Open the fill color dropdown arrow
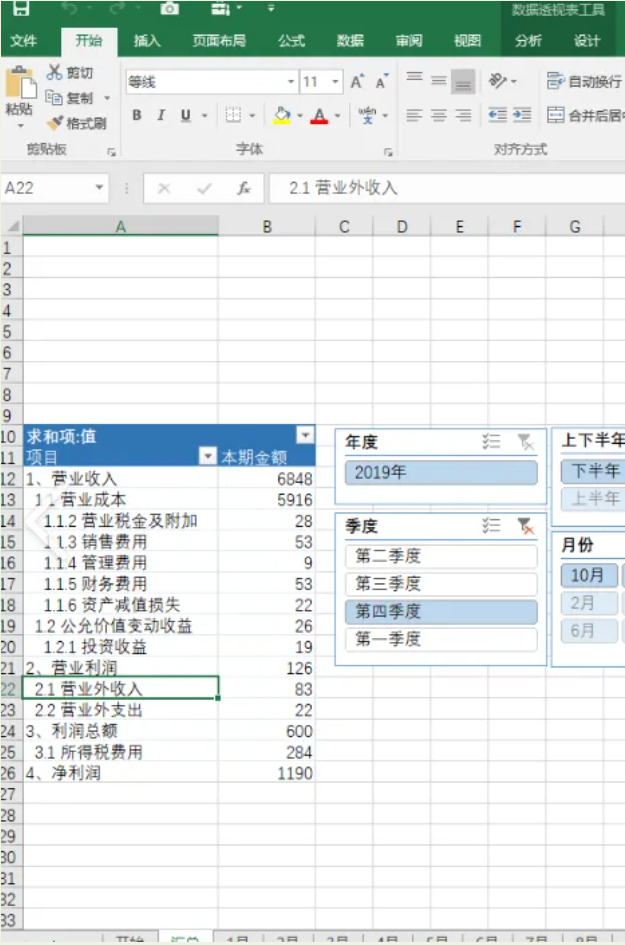 pyautogui.click(x=300, y=116)
